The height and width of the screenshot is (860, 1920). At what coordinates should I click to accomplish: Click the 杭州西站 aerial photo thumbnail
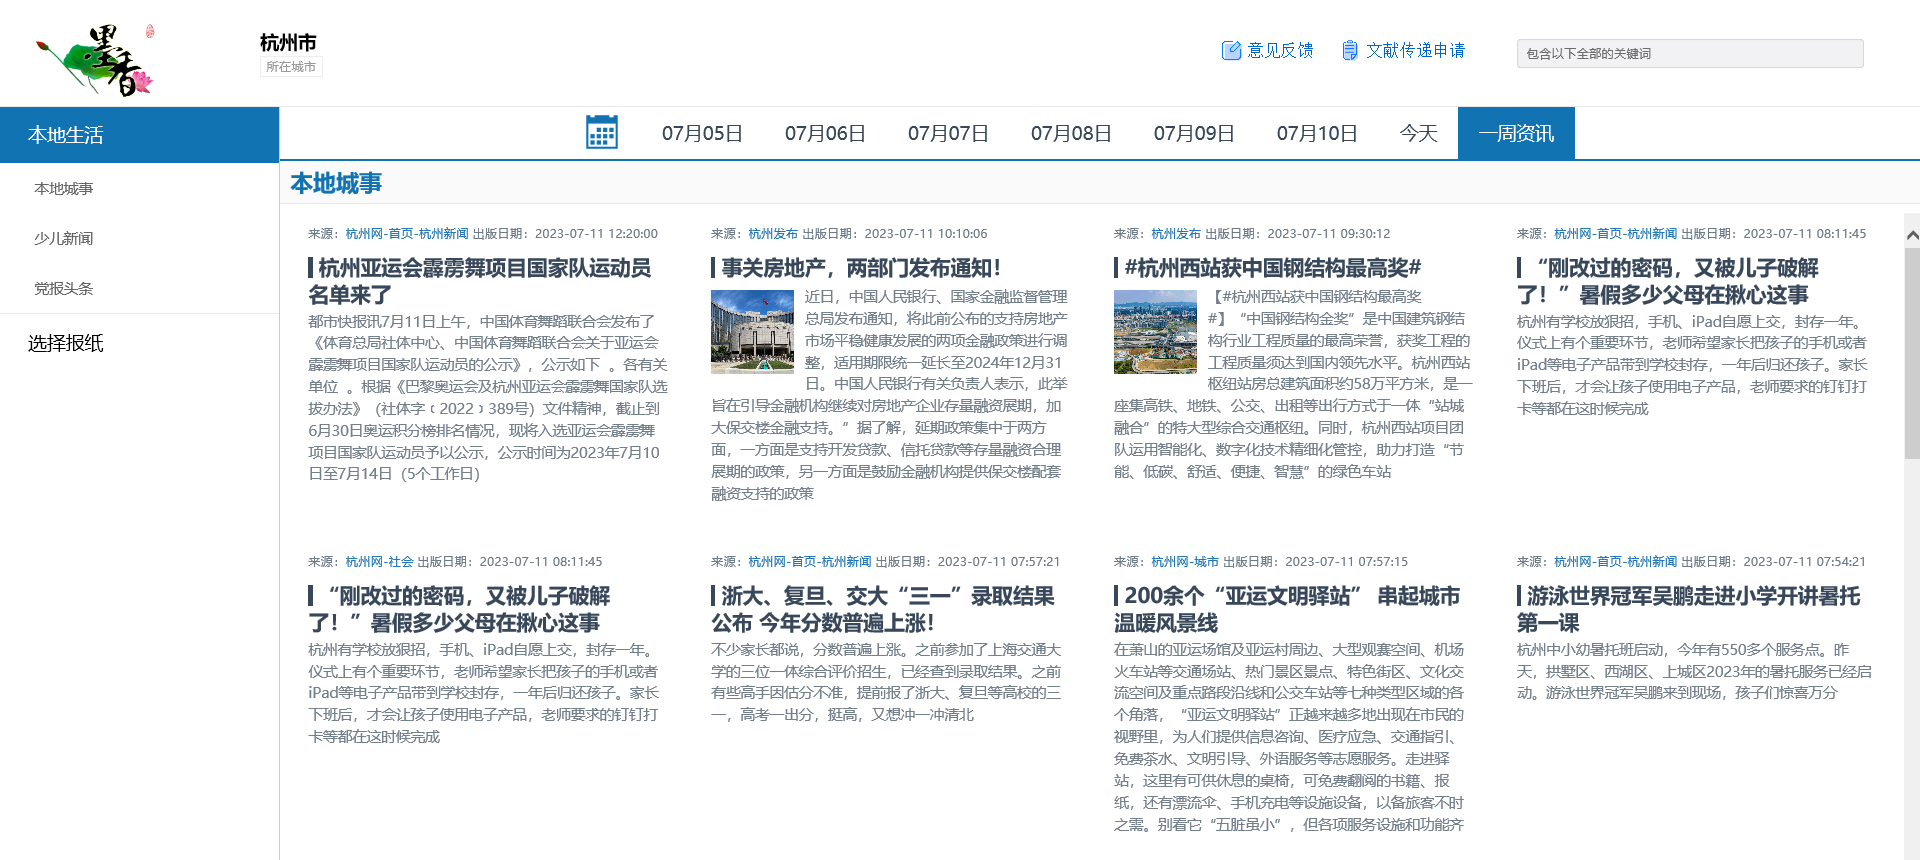point(1155,332)
